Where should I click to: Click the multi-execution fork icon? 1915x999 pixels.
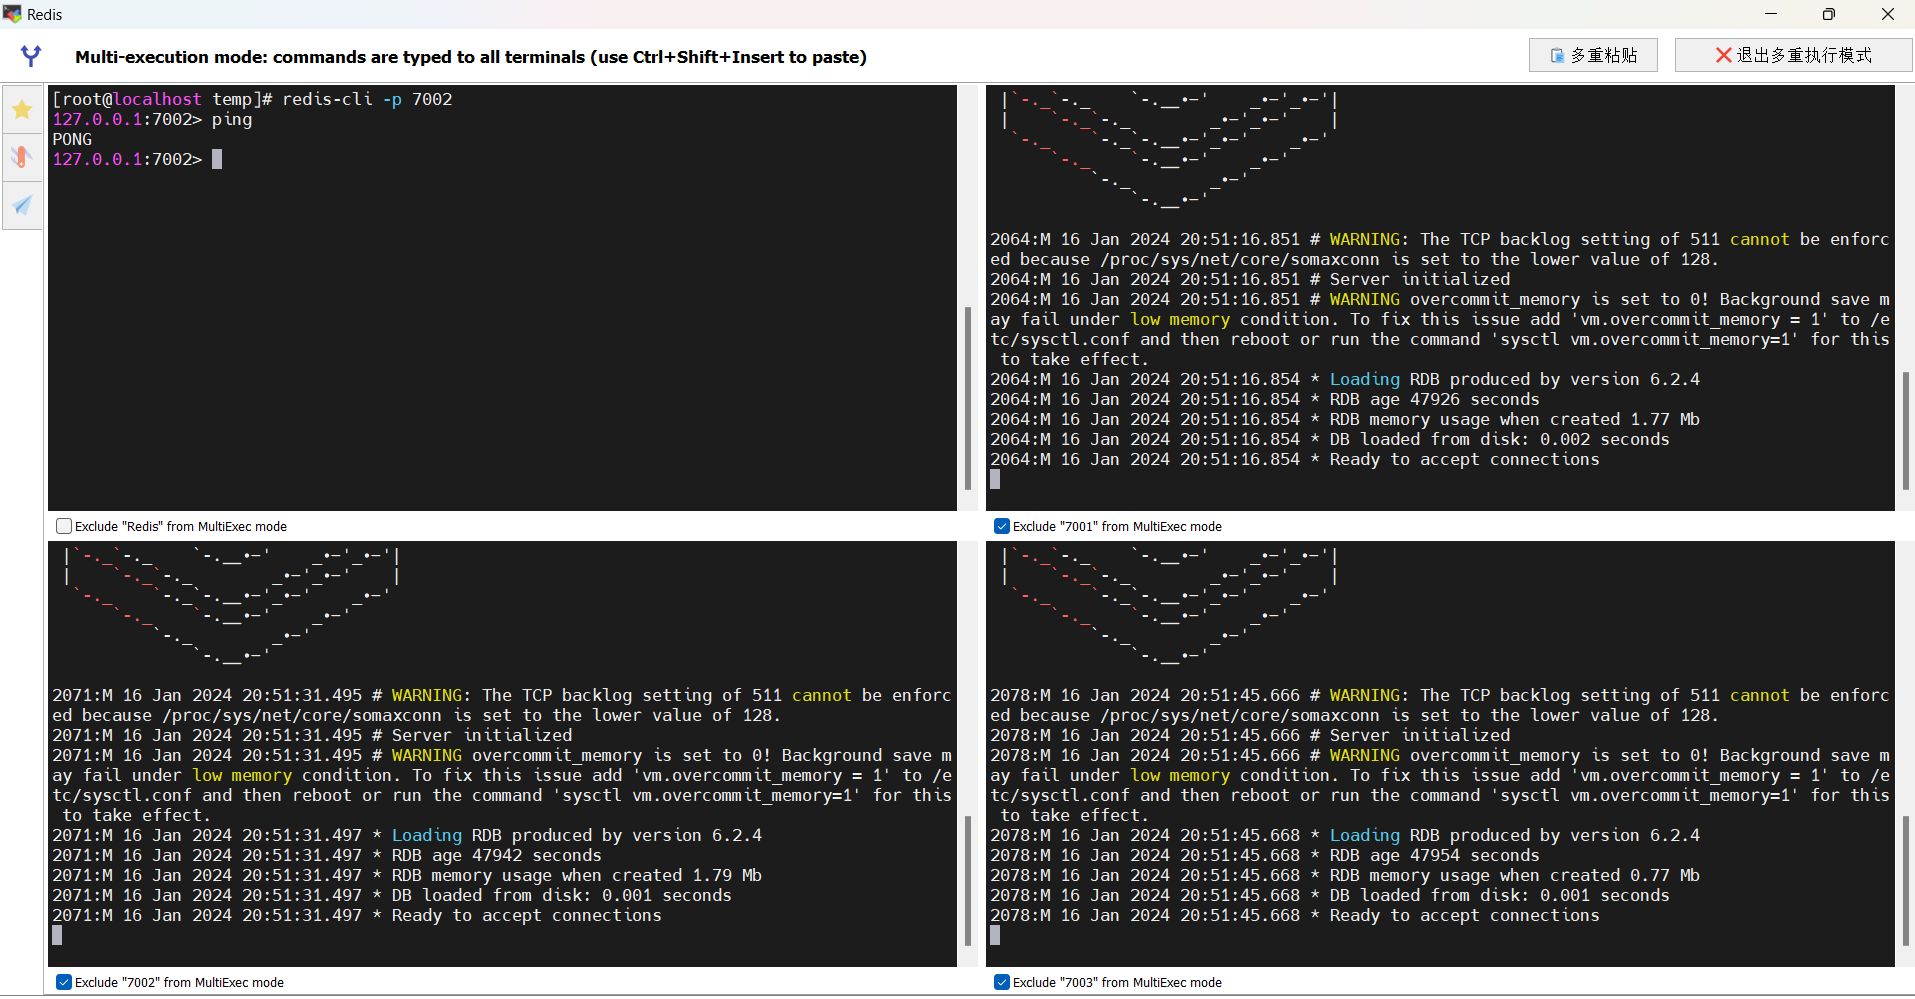[31, 56]
